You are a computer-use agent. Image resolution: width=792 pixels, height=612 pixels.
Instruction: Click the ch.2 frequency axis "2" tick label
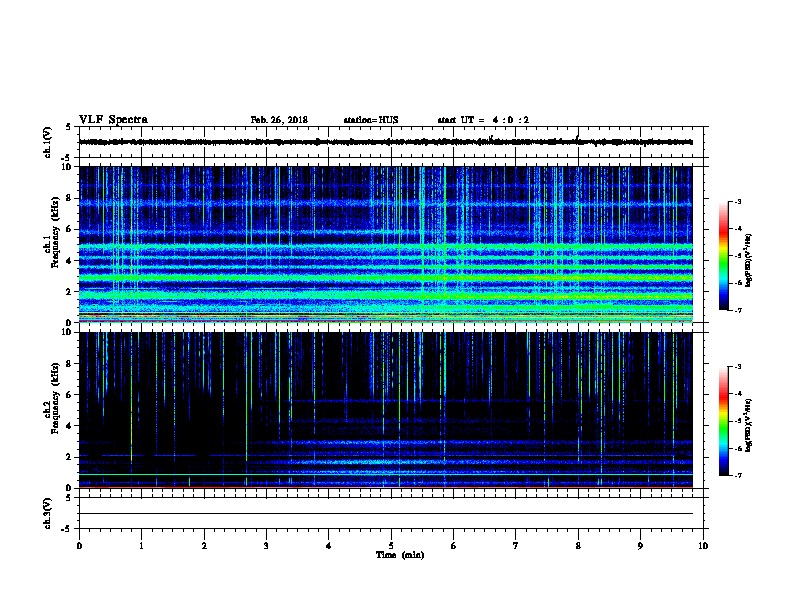(x=69, y=457)
